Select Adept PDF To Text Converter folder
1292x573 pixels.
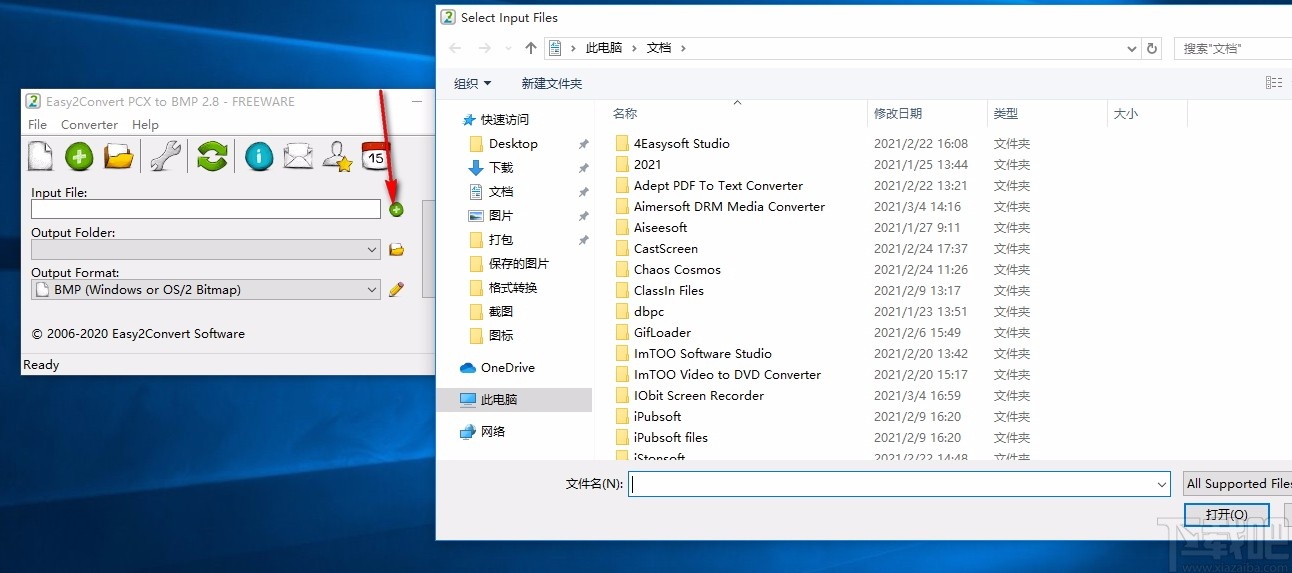(718, 186)
